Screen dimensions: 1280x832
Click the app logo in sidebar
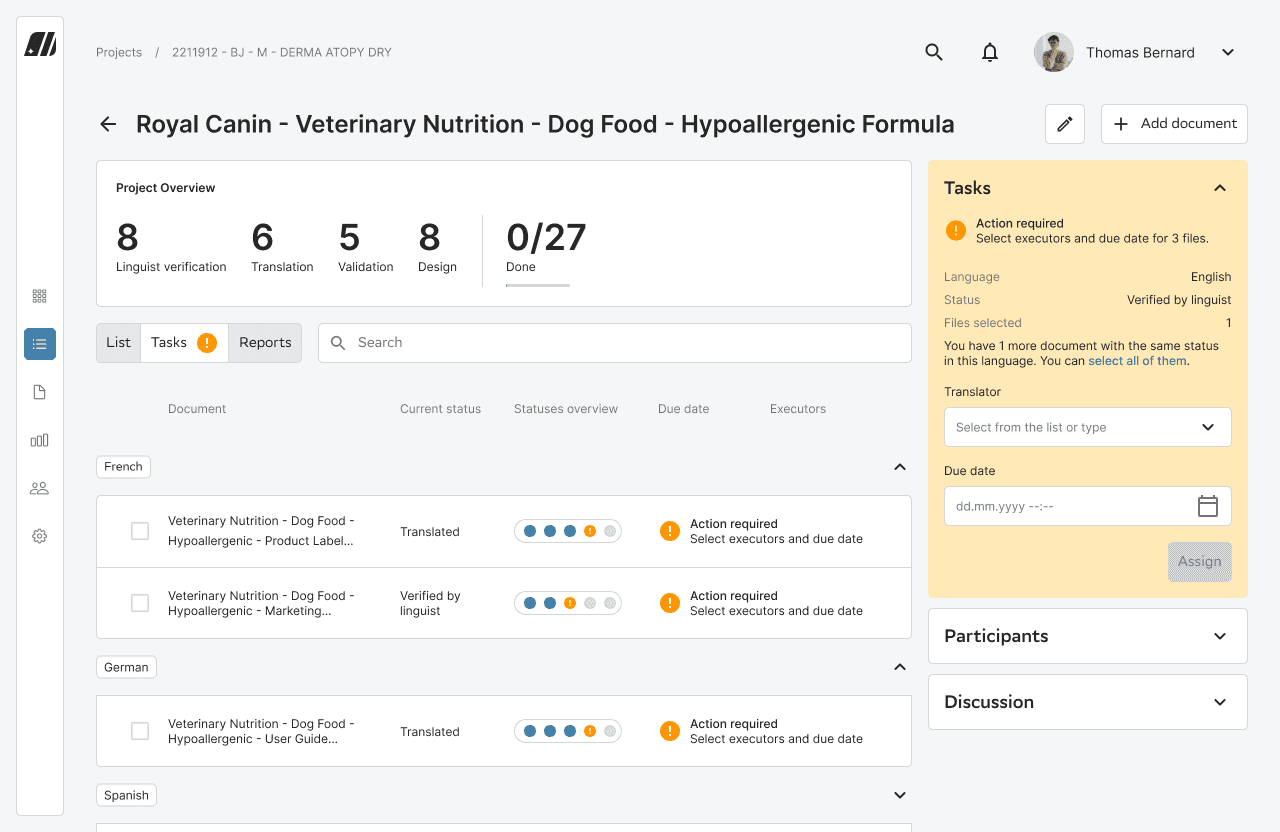40,44
